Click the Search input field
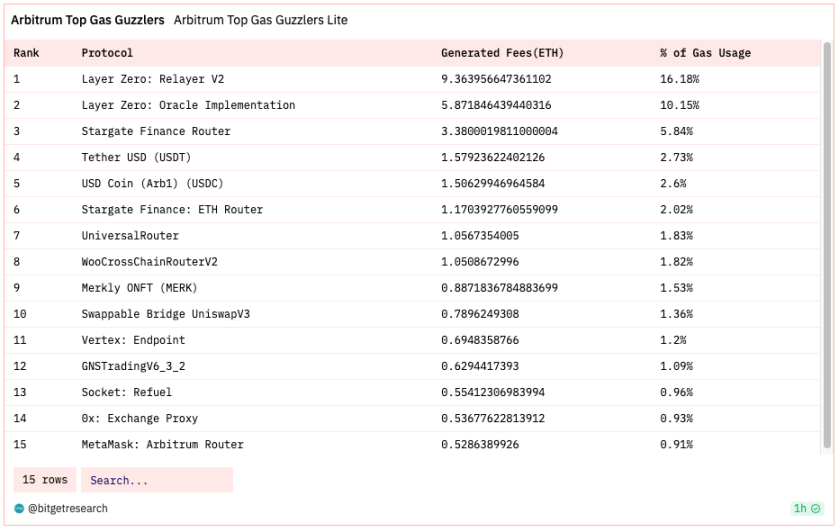Screen dimensions: 839x532 [x=157, y=480]
